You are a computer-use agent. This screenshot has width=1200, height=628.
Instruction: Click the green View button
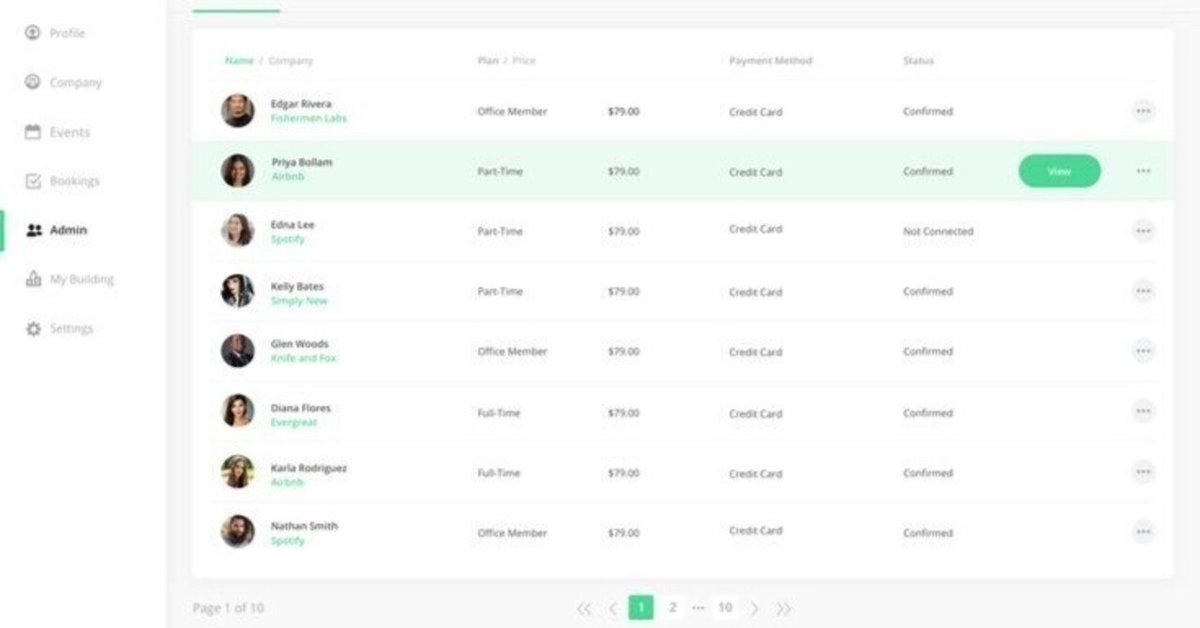(x=1059, y=171)
